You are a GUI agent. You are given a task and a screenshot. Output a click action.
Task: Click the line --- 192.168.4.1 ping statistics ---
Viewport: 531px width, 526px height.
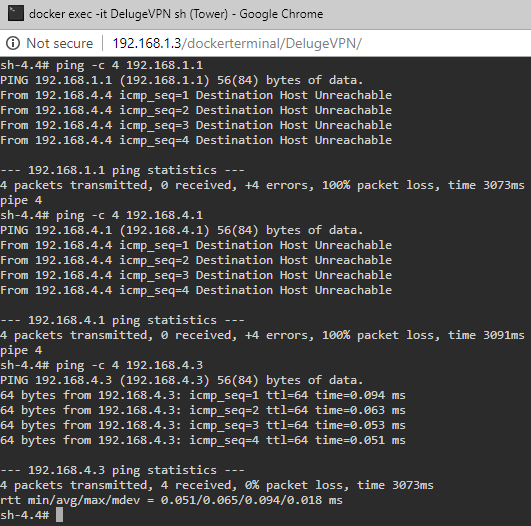pyautogui.click(x=122, y=320)
